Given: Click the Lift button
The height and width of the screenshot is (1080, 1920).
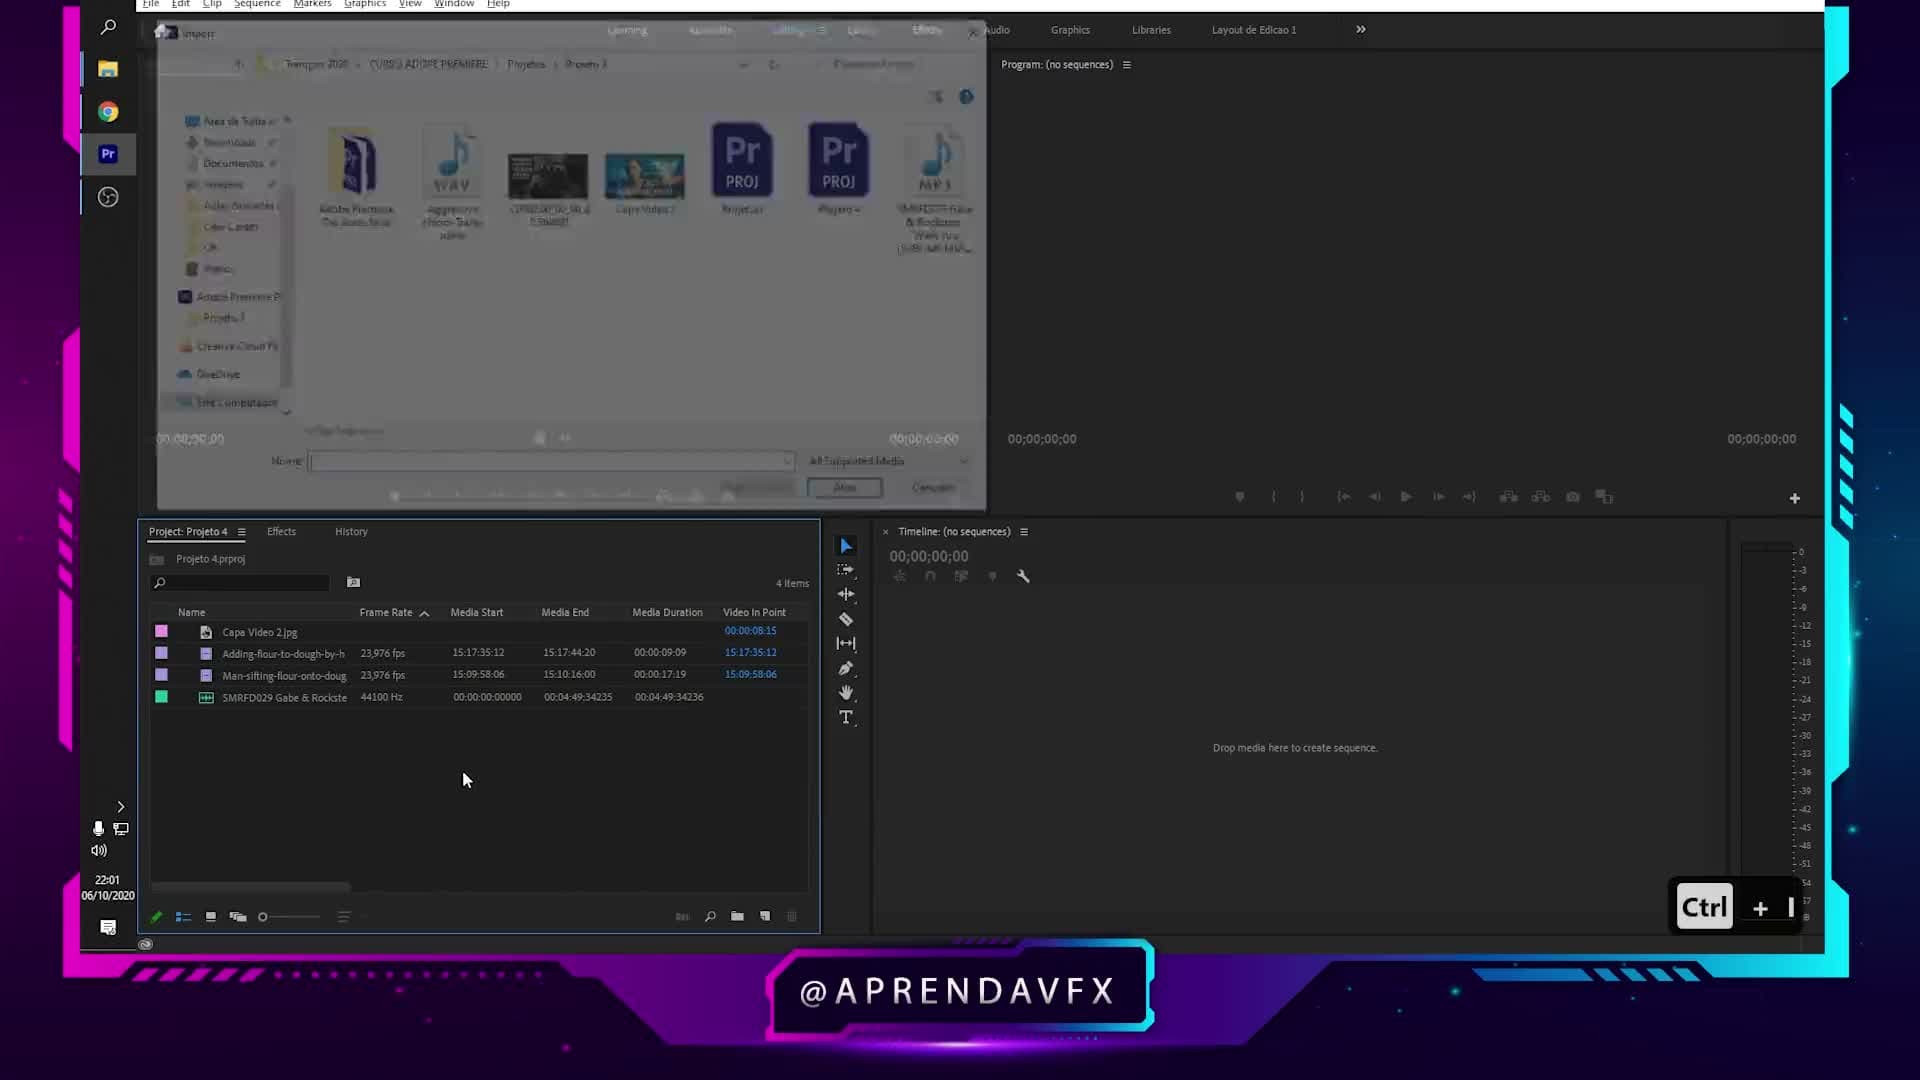Looking at the screenshot, I should point(1508,497).
